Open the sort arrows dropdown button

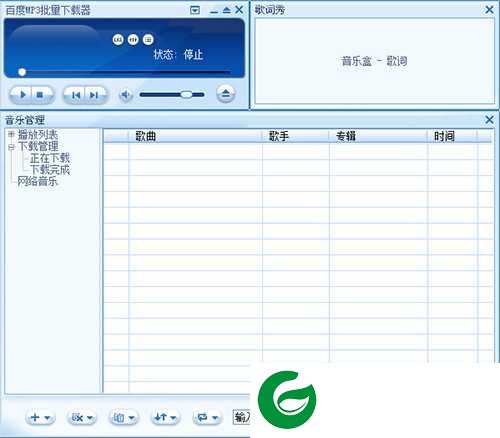[x=165, y=417]
